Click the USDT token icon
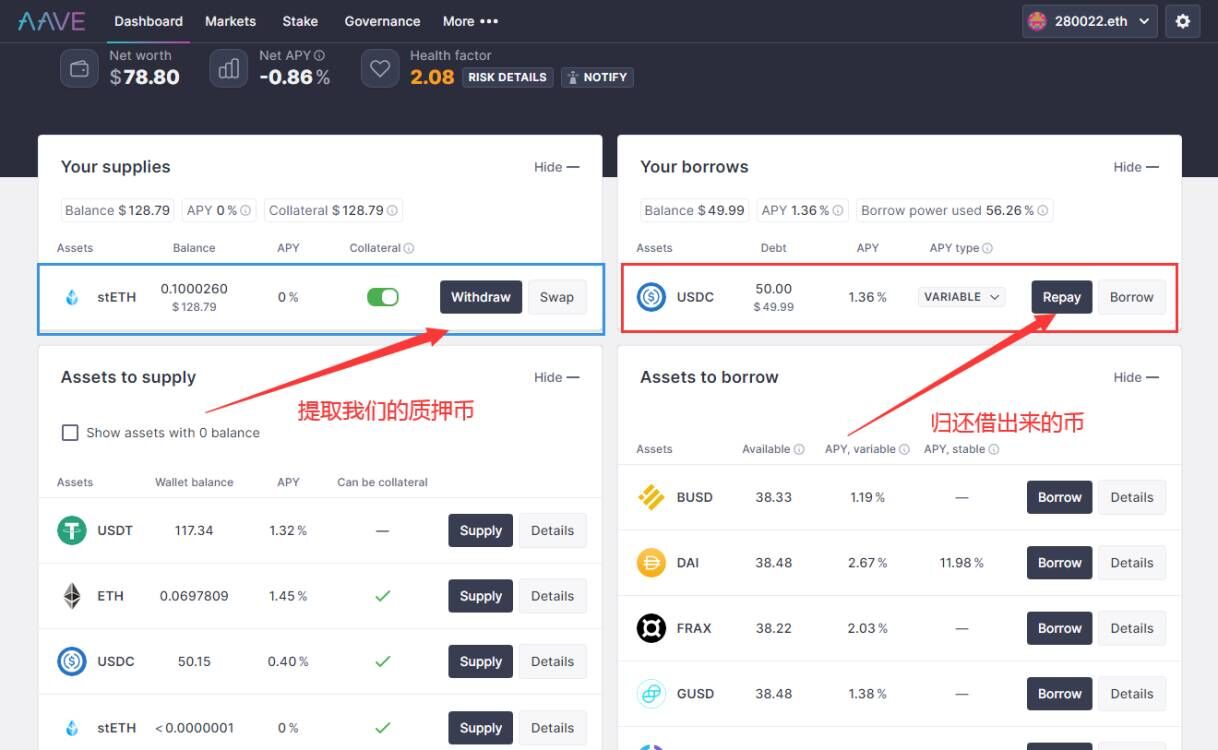Viewport: 1218px width, 750px height. tap(72, 530)
